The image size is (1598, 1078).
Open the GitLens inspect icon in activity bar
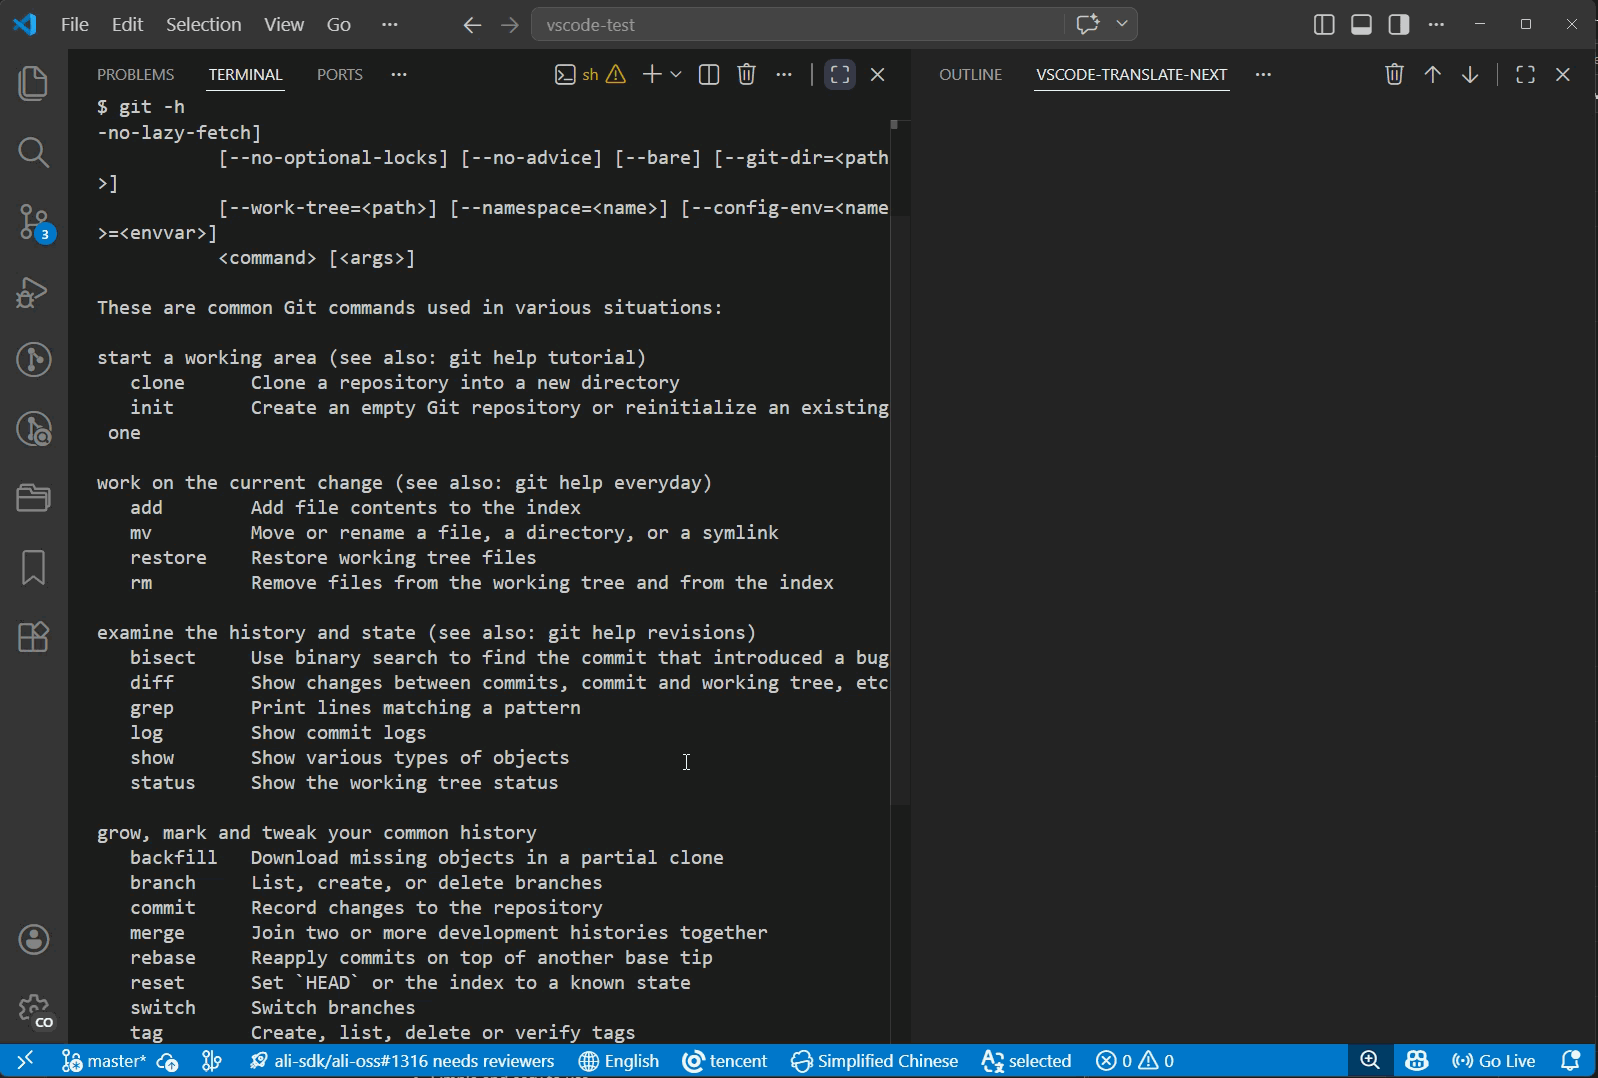coord(33,429)
